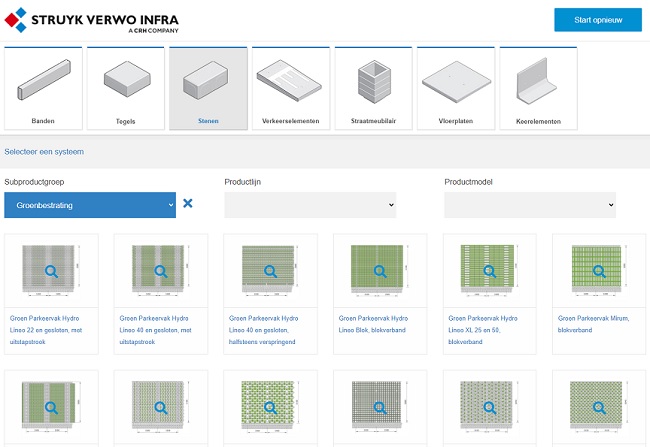The image size is (650, 447).
Task: Clear the Groenbestrating filter with X icon
Action: [x=187, y=204]
